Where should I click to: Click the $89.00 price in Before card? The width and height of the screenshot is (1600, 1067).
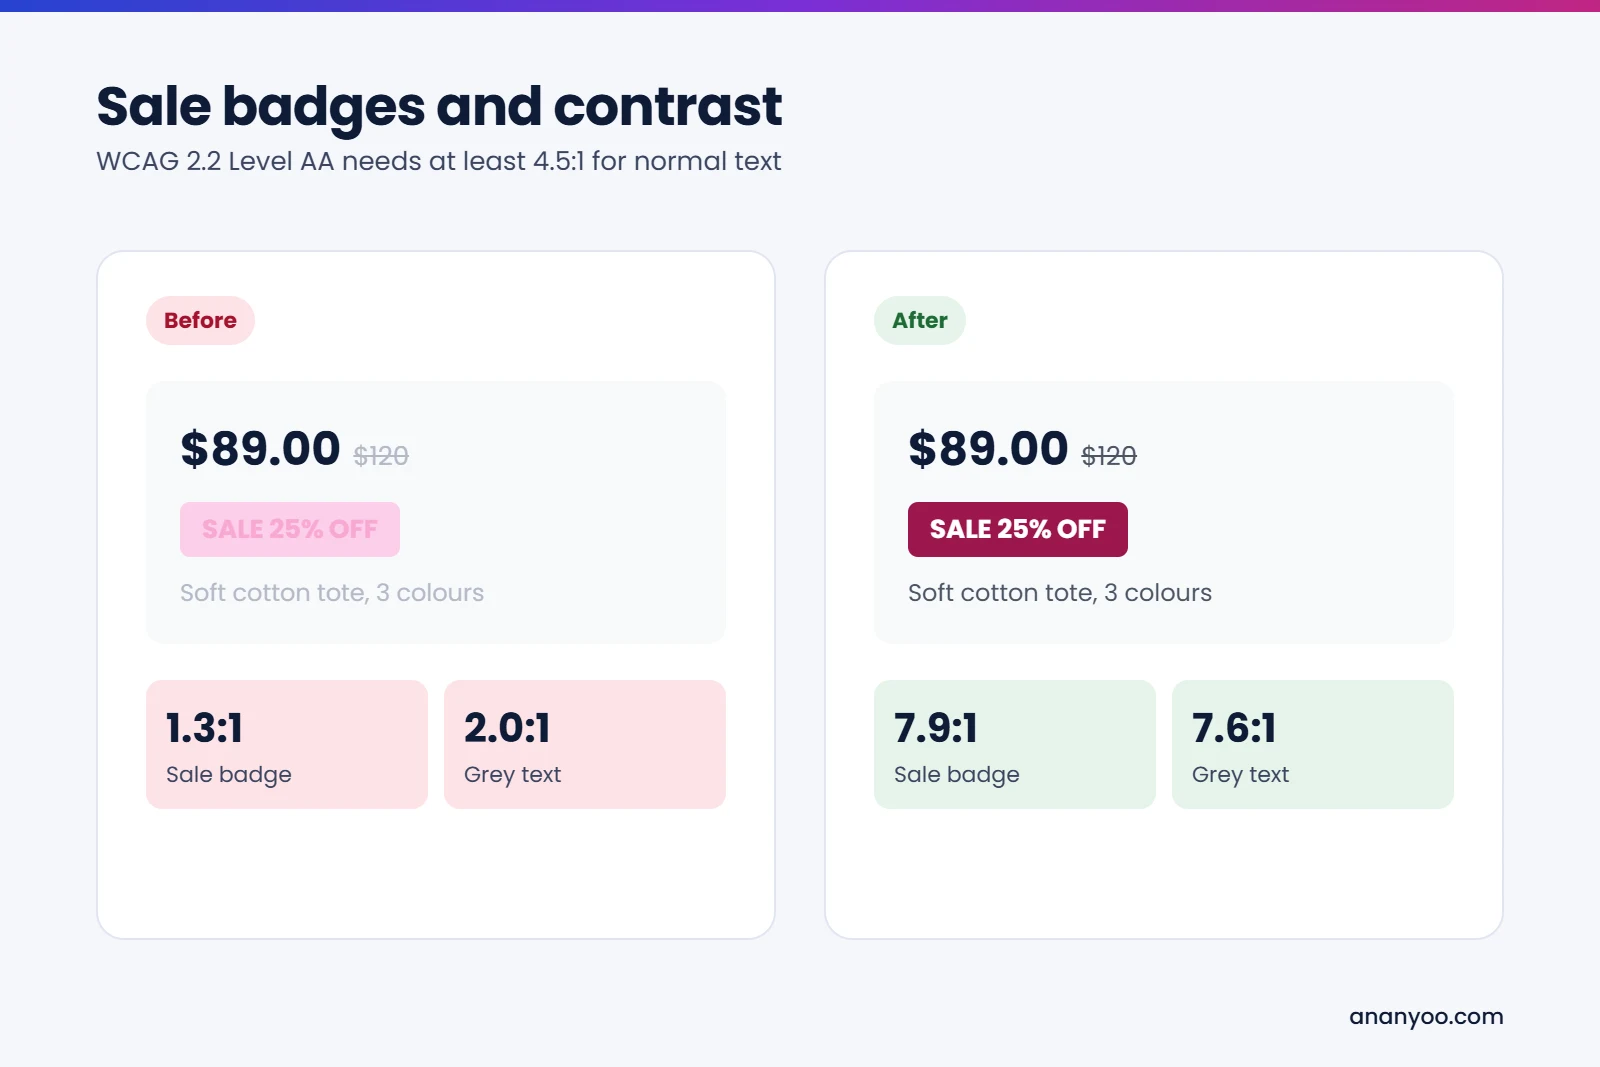260,448
